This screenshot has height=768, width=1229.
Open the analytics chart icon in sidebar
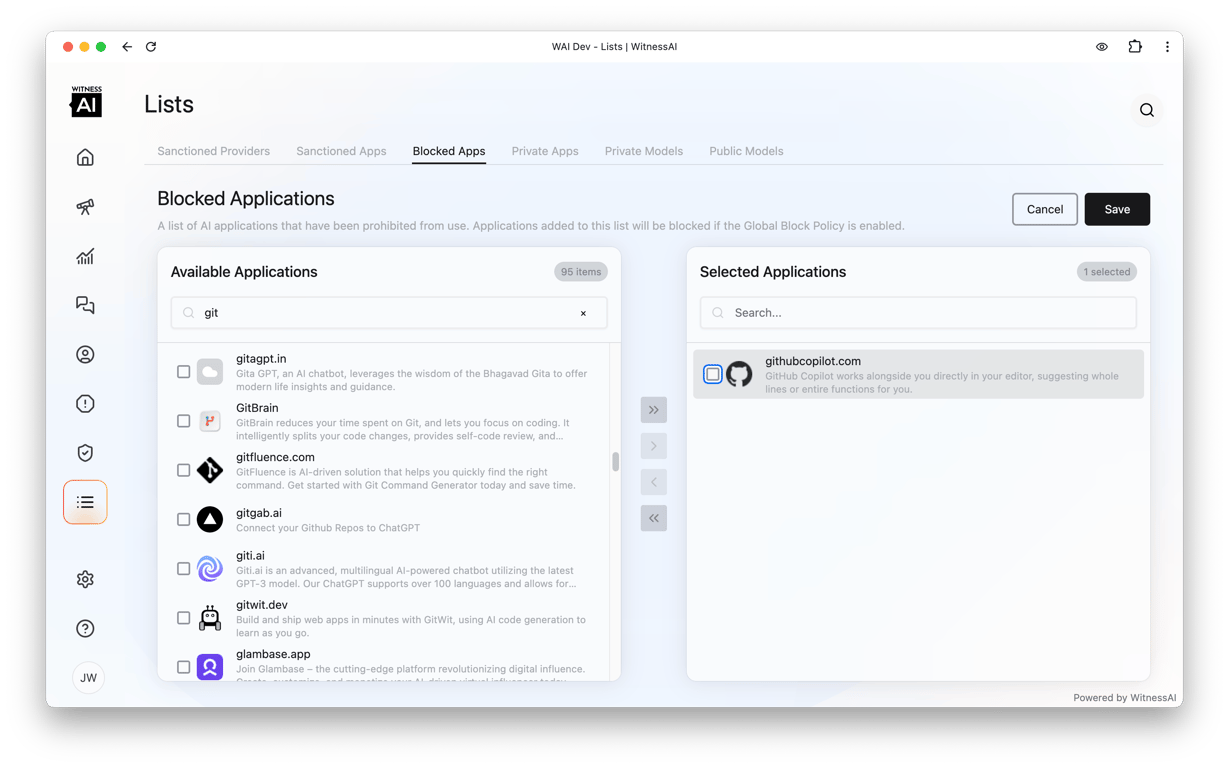point(85,256)
